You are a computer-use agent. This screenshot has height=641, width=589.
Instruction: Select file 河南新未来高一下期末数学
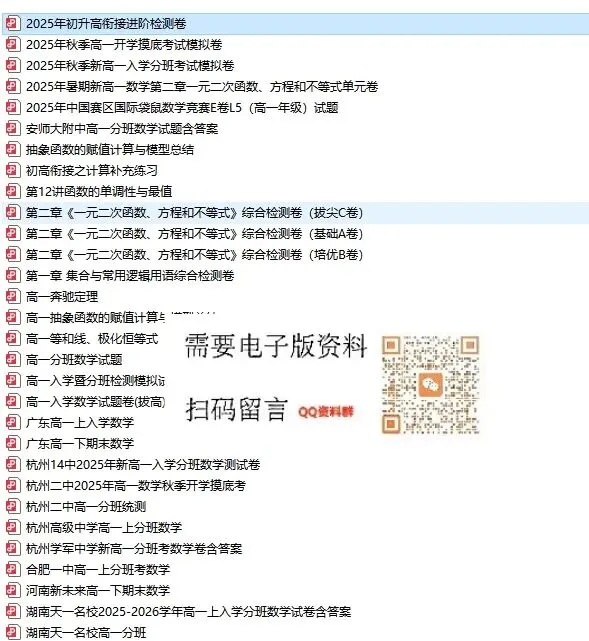pos(98,590)
